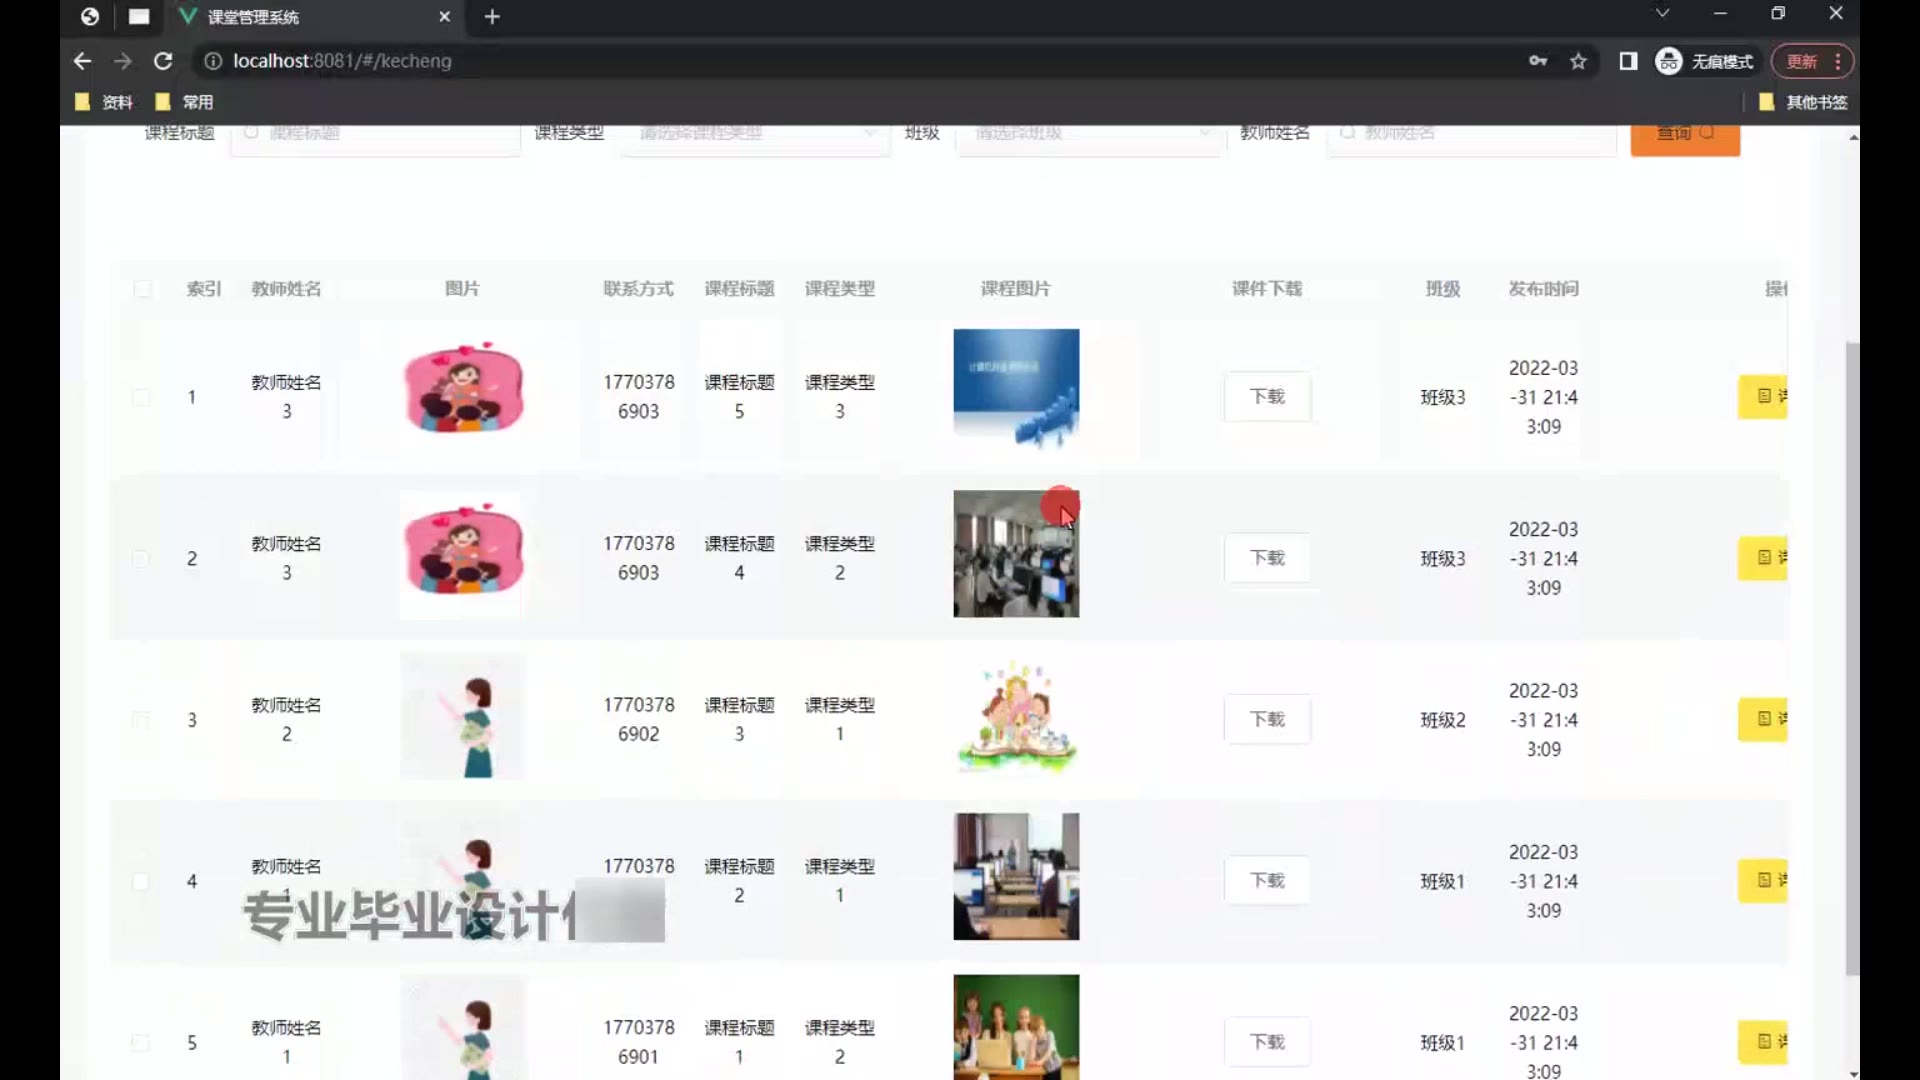The width and height of the screenshot is (1920, 1080).
Task: Toggle select-all checkbox in table header
Action: coord(143,289)
